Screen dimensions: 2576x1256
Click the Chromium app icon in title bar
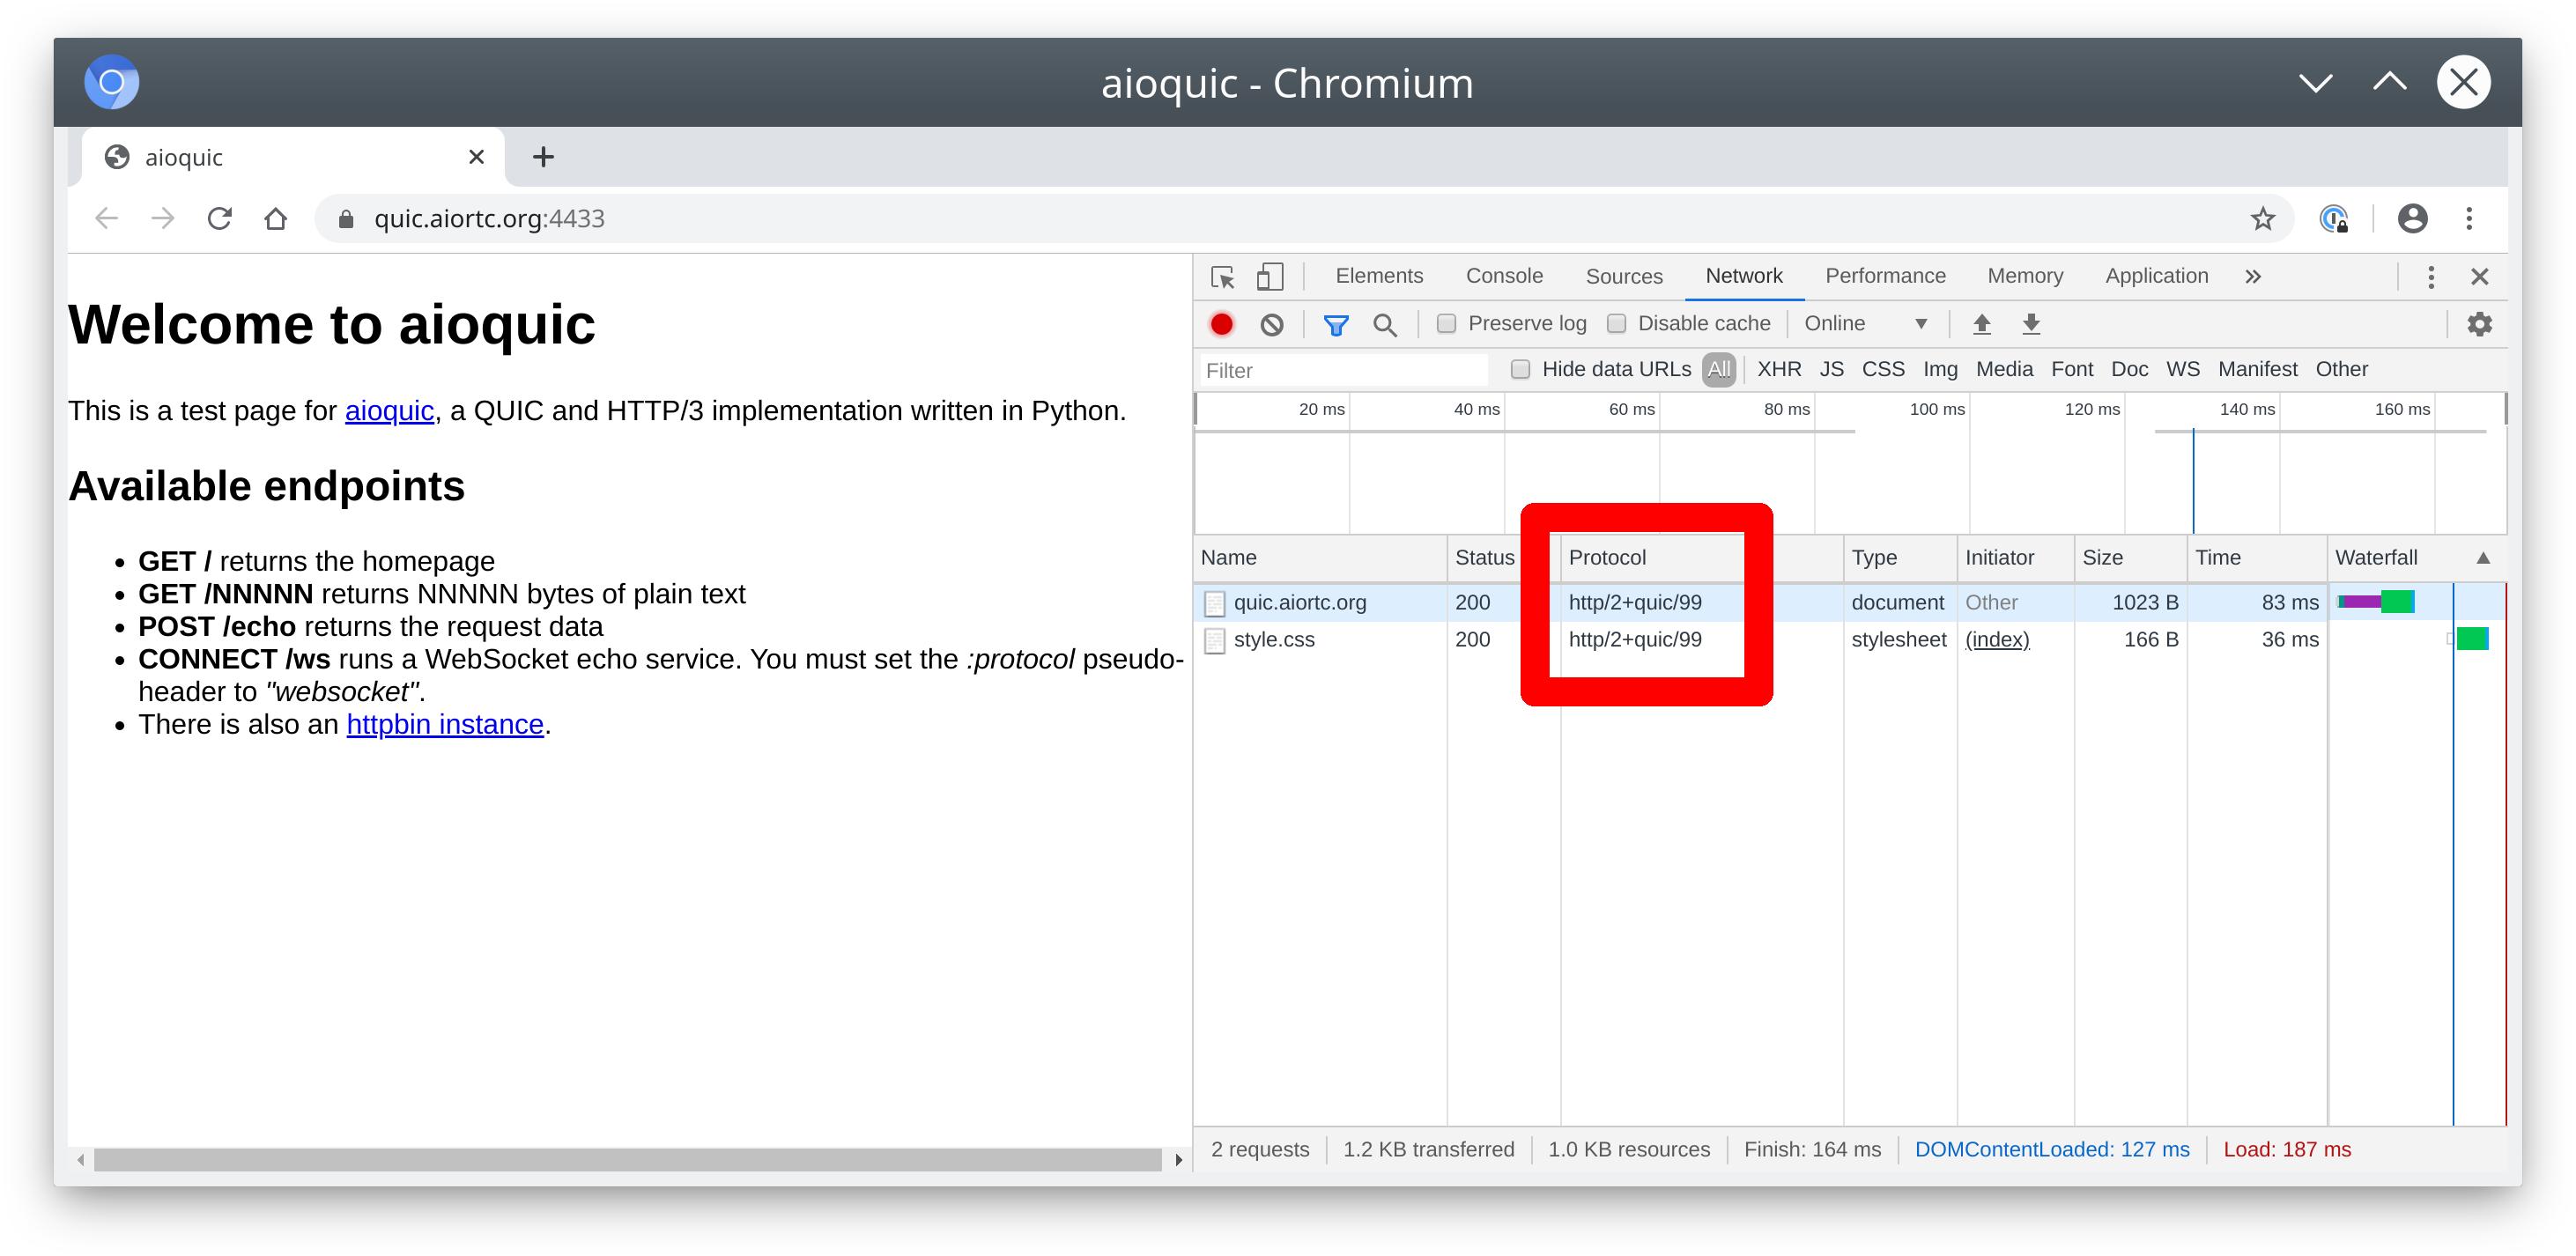pyautogui.click(x=112, y=82)
